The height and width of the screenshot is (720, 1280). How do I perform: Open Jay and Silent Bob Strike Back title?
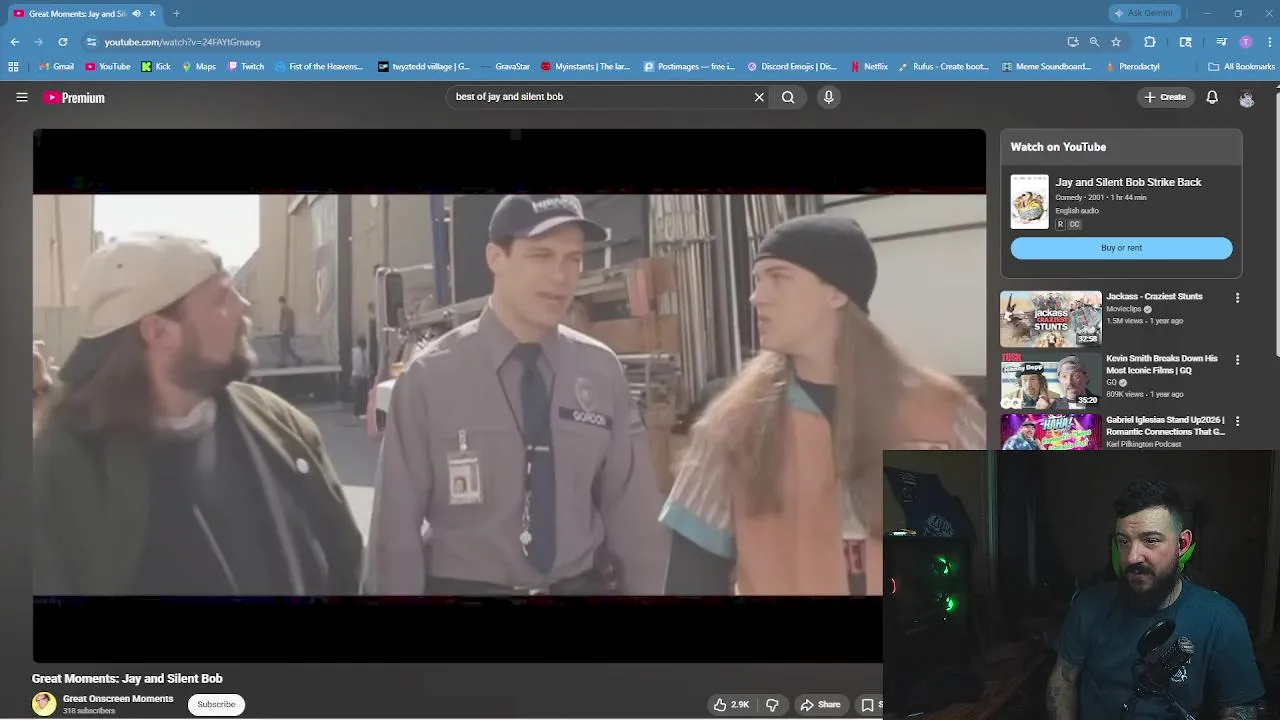tap(1128, 182)
